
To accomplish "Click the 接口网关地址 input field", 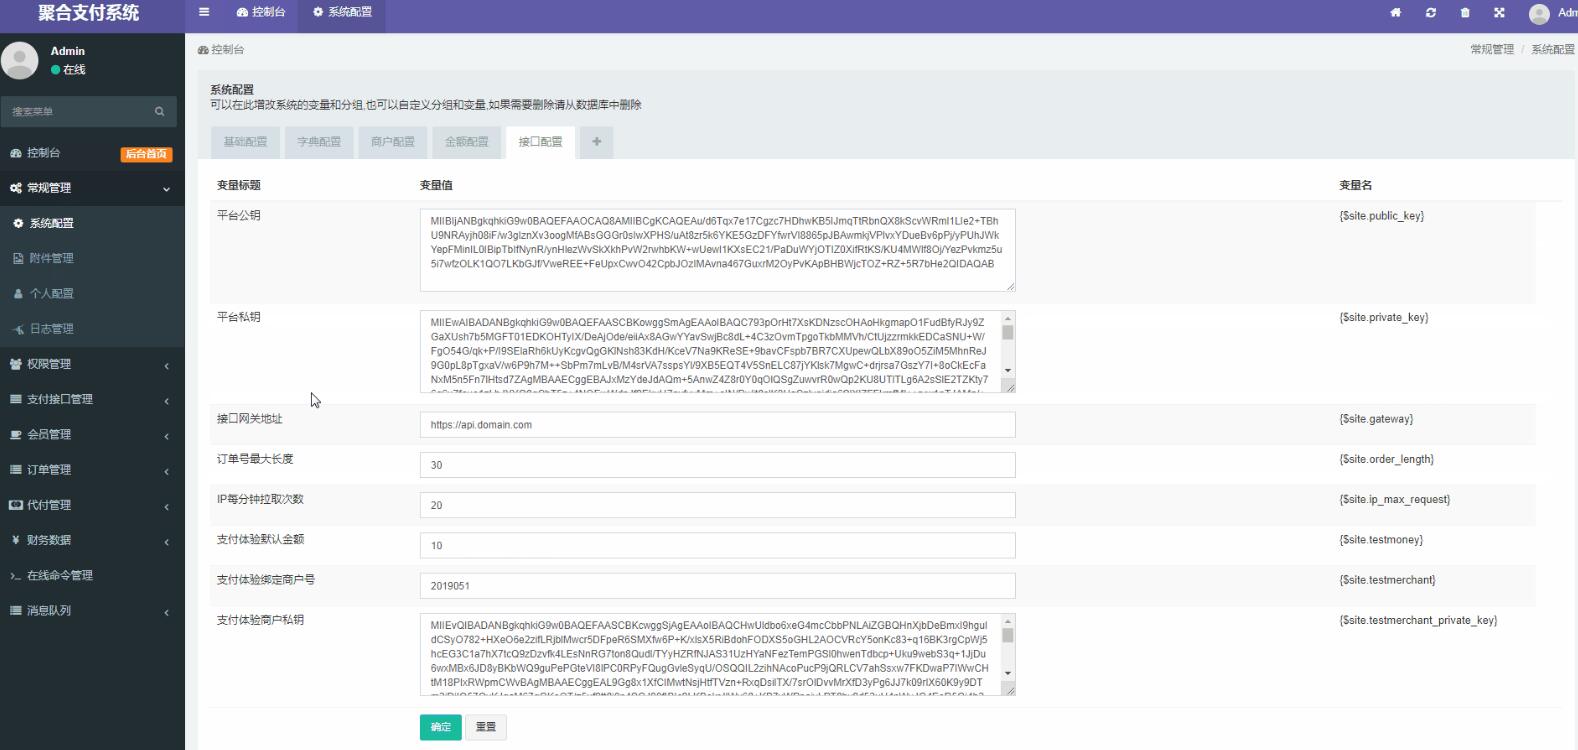I will click(717, 425).
